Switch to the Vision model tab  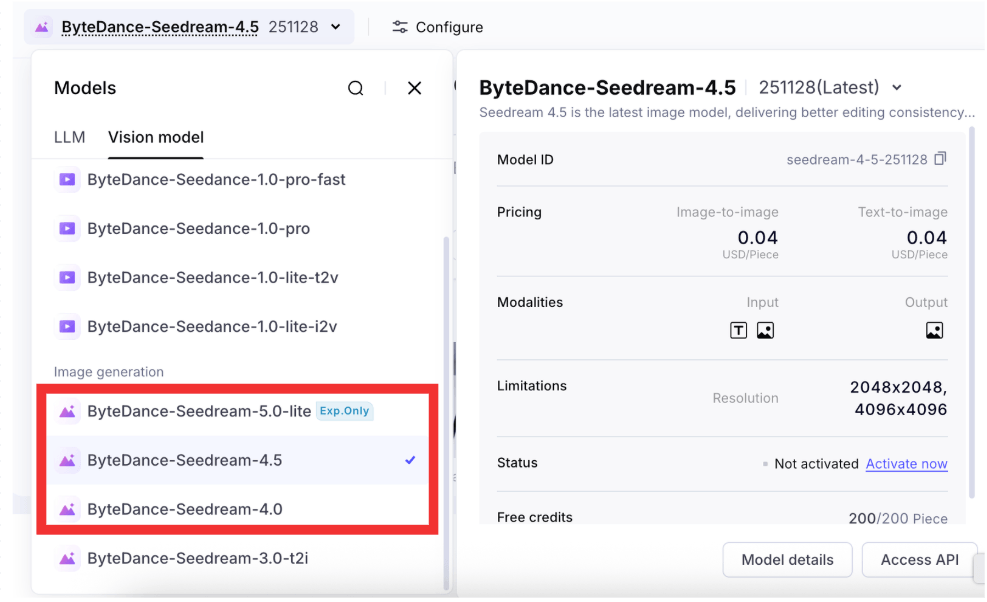[156, 137]
